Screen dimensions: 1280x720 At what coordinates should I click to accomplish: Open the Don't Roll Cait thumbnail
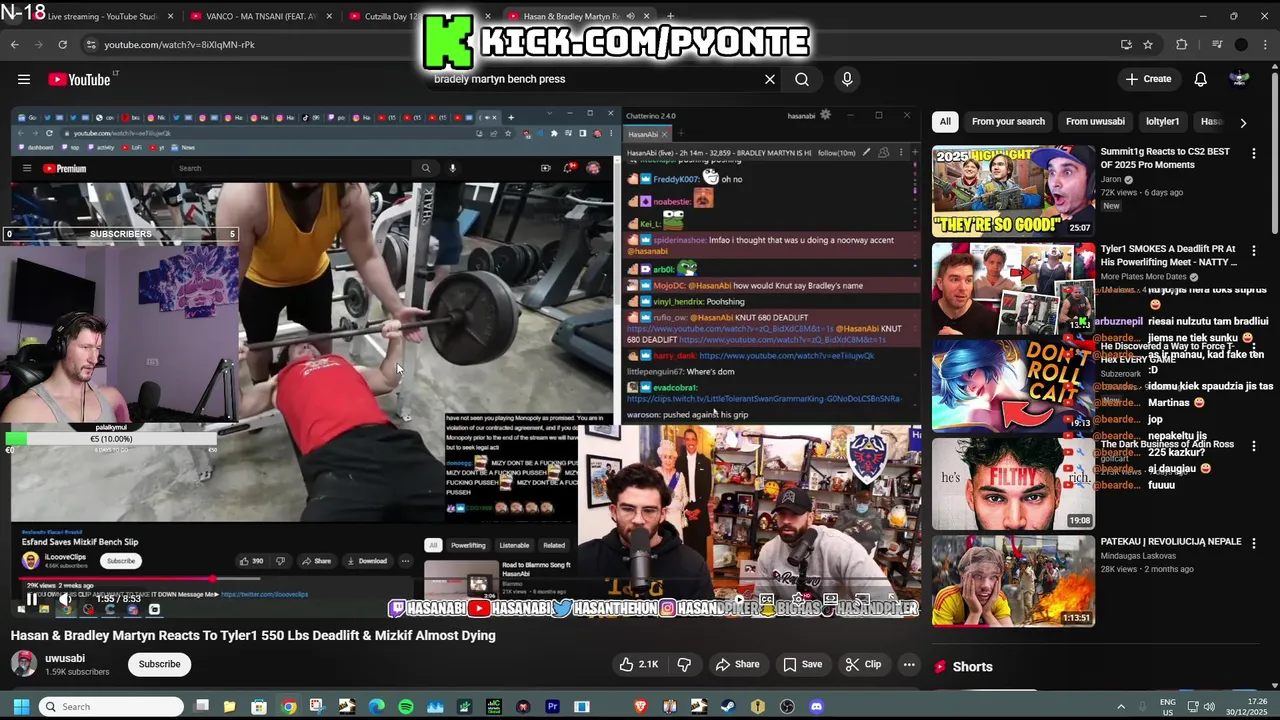pyautogui.click(x=1013, y=386)
